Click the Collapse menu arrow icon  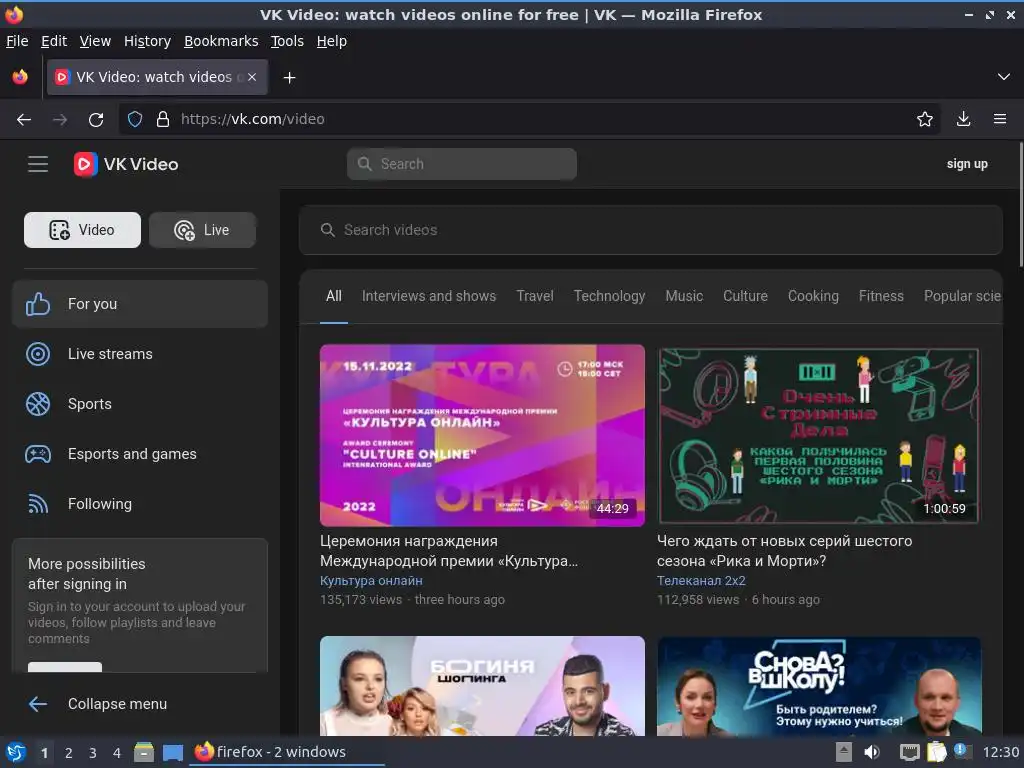(x=38, y=704)
